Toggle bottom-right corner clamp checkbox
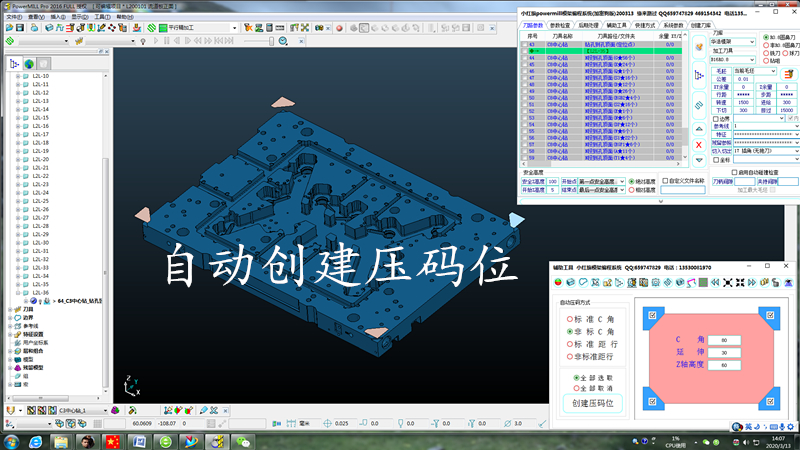Viewport: 800px width, 450px height. 770,402
